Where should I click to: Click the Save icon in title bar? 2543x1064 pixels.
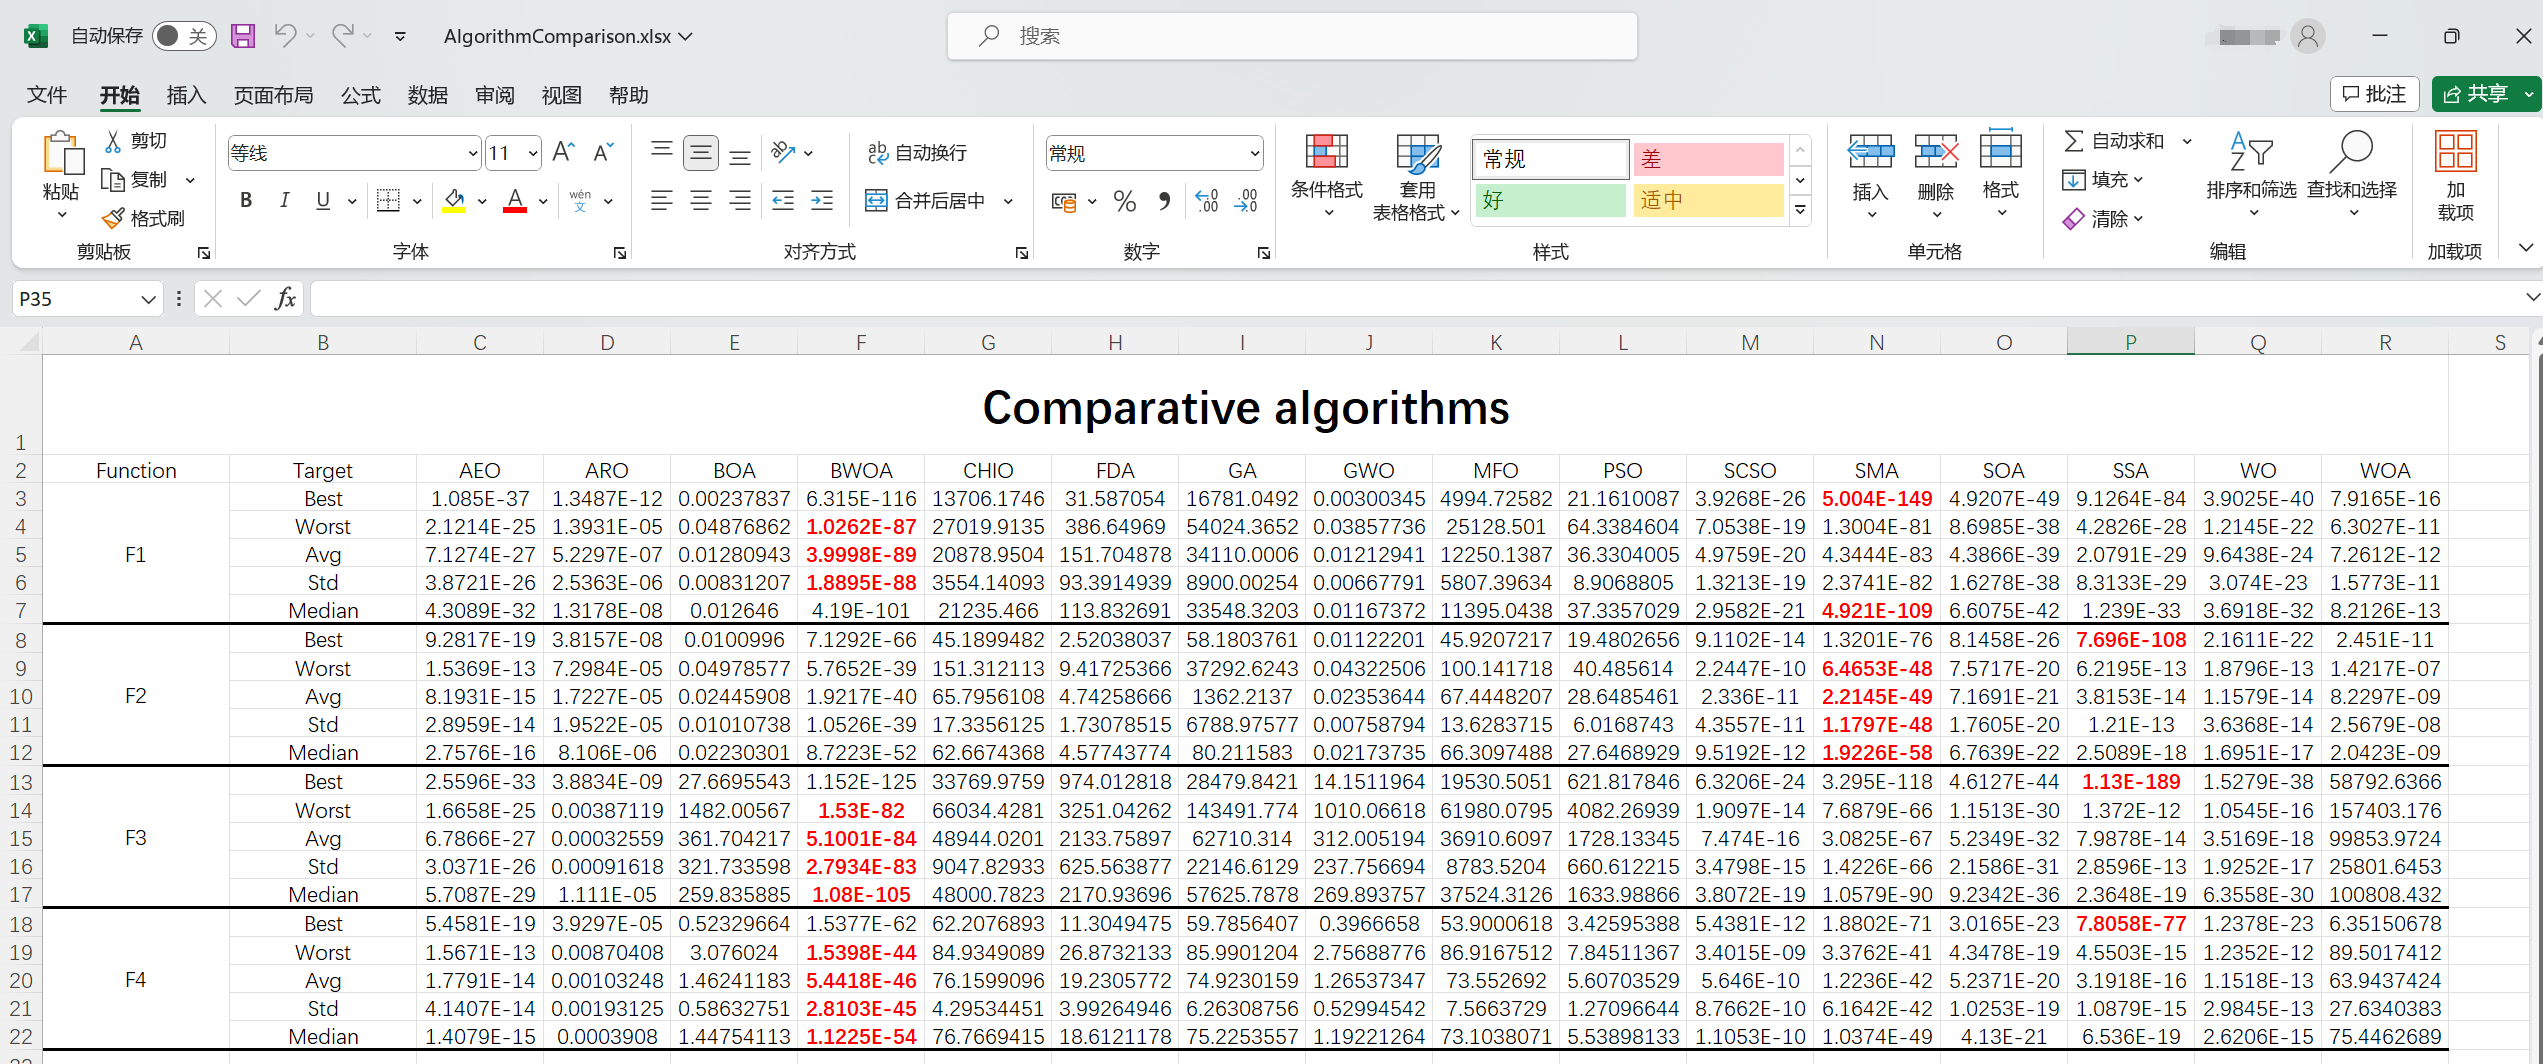(242, 36)
